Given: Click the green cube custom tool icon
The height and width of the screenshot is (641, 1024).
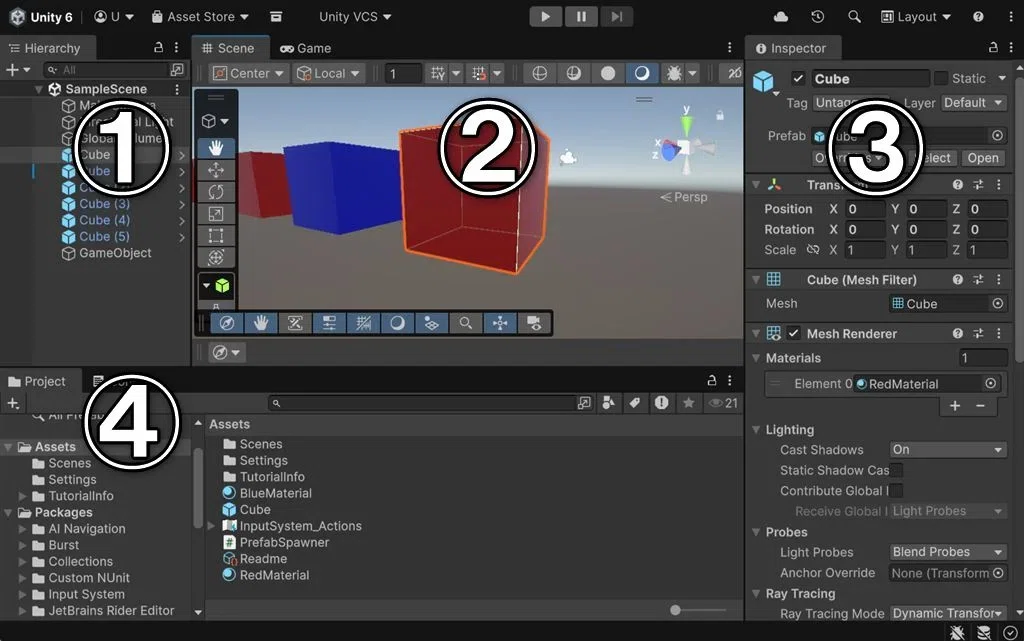Looking at the screenshot, I should pos(222,285).
